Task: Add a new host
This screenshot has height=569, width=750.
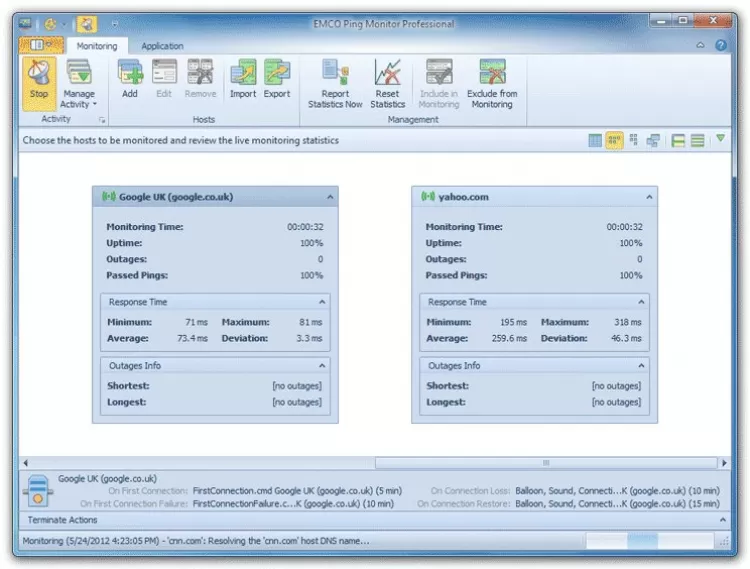Action: 130,79
